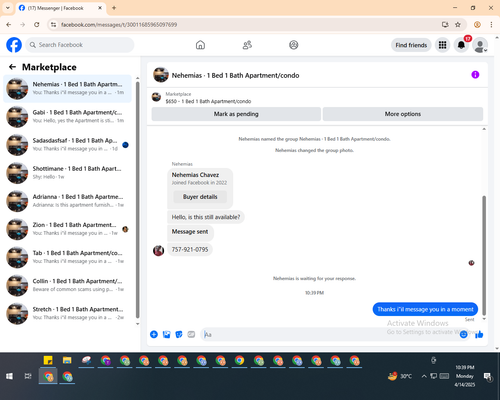Attach a photo using the image icon
The image size is (500, 400).
click(x=166, y=334)
